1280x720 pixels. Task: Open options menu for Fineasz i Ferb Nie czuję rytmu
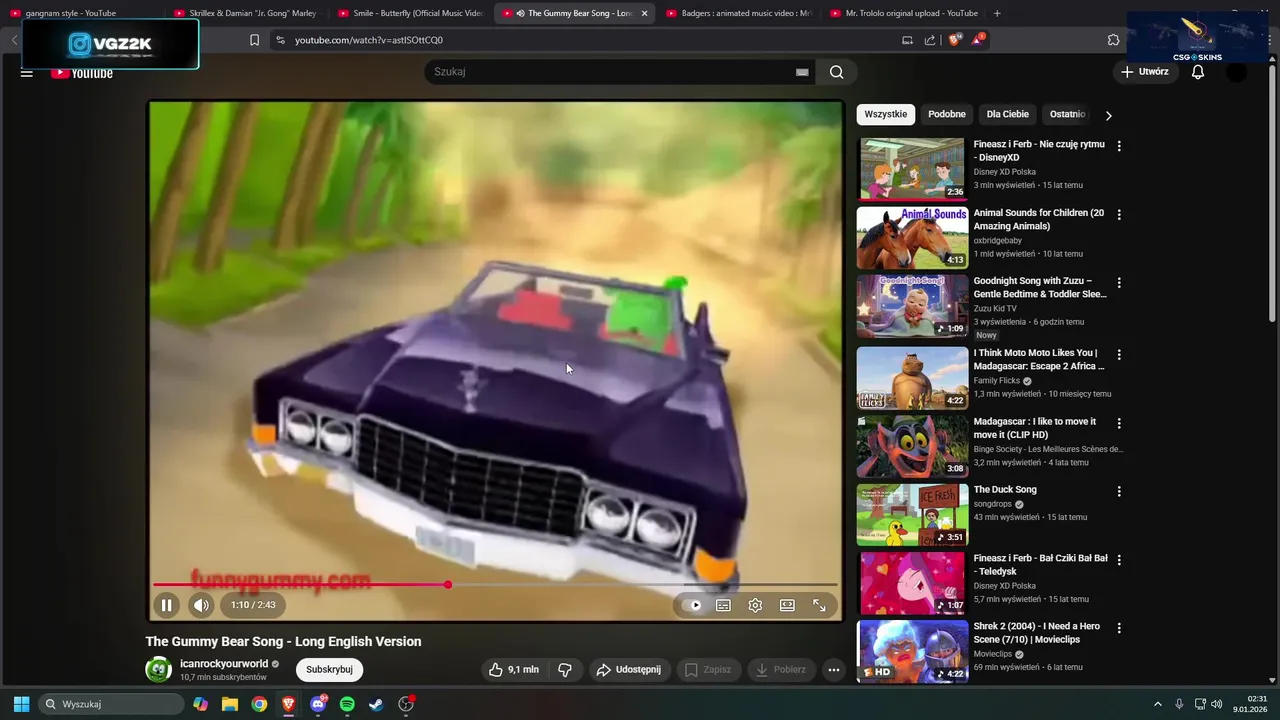[x=1119, y=146]
